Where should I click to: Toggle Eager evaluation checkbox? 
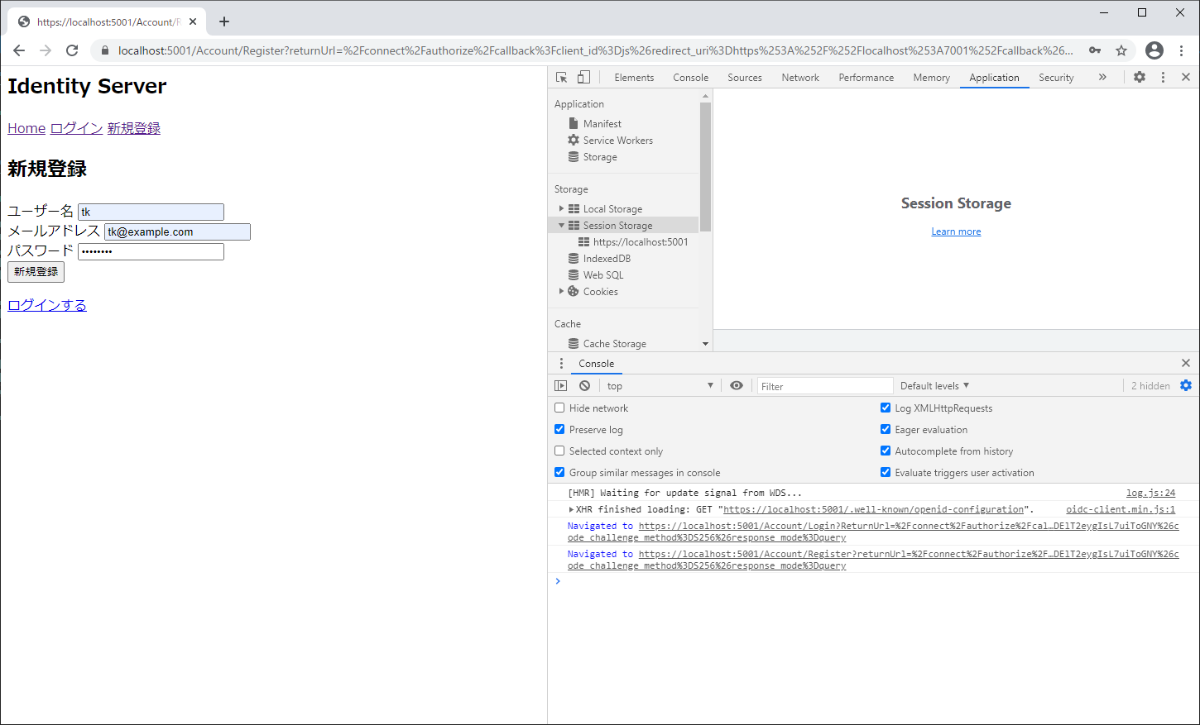pos(885,429)
